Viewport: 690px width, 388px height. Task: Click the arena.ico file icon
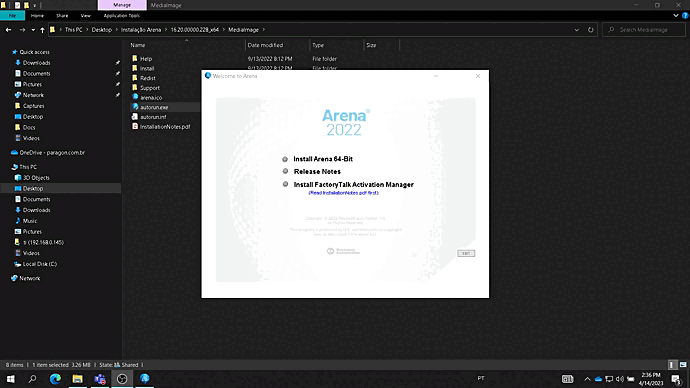[135, 97]
